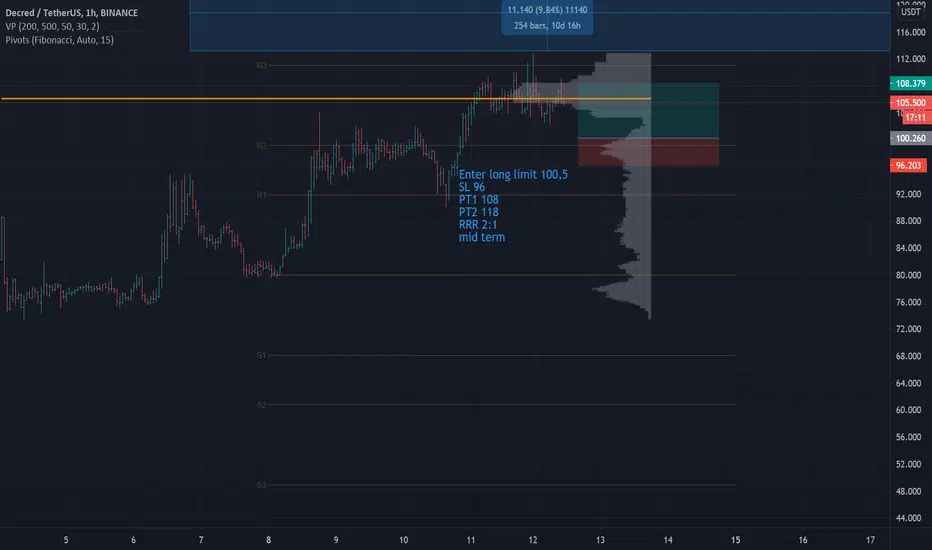The width and height of the screenshot is (932, 550).
Task: Click the 64.000 price axis value
Action: 908,383
